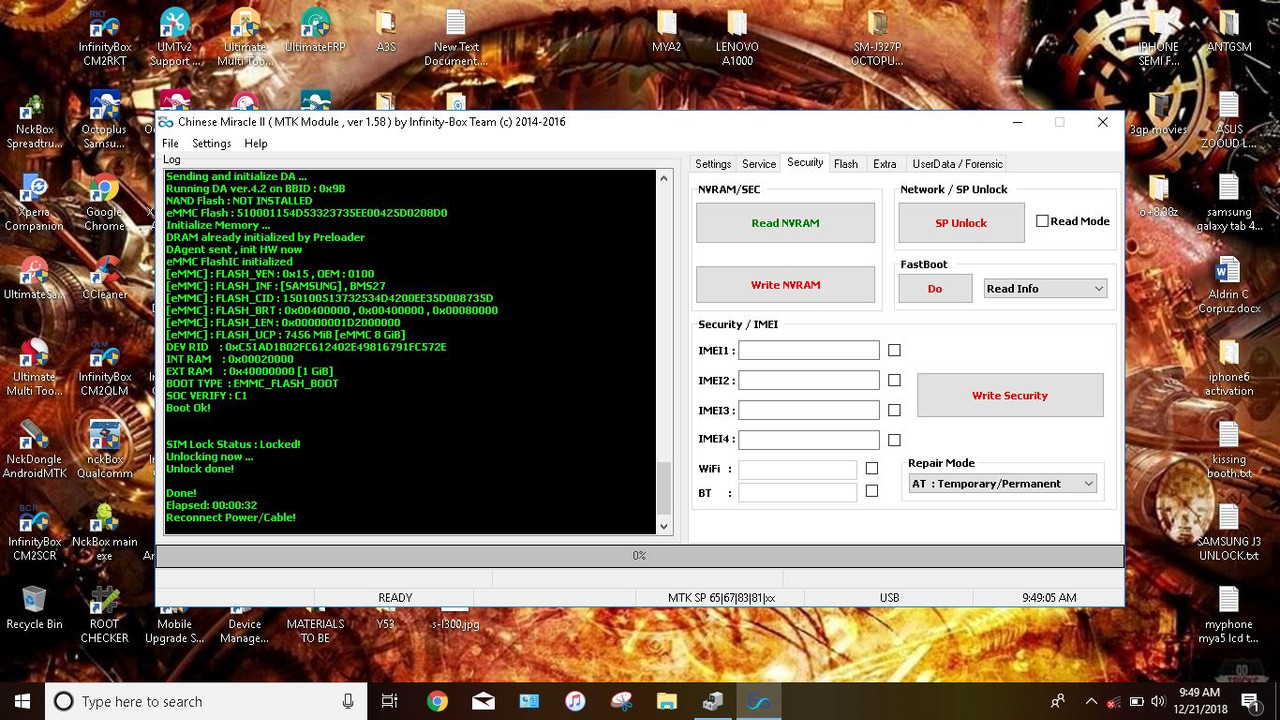This screenshot has width=1280, height=720.
Task: Click the log scrollbar up arrow
Action: click(664, 178)
